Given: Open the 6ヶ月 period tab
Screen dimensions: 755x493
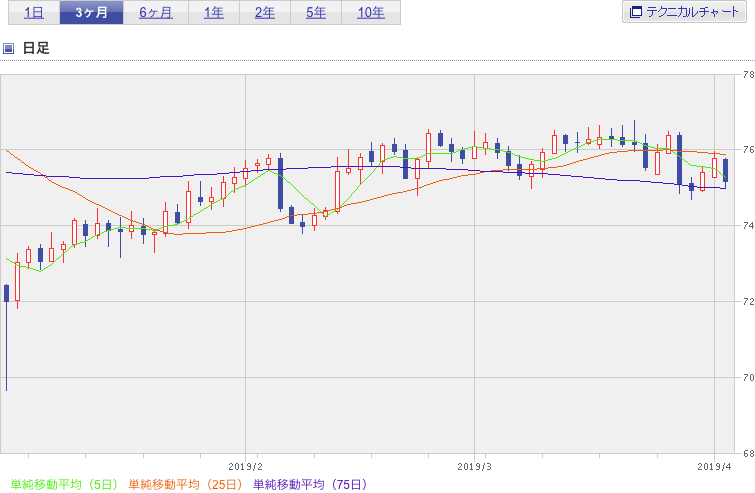Looking at the screenshot, I should point(156,13).
